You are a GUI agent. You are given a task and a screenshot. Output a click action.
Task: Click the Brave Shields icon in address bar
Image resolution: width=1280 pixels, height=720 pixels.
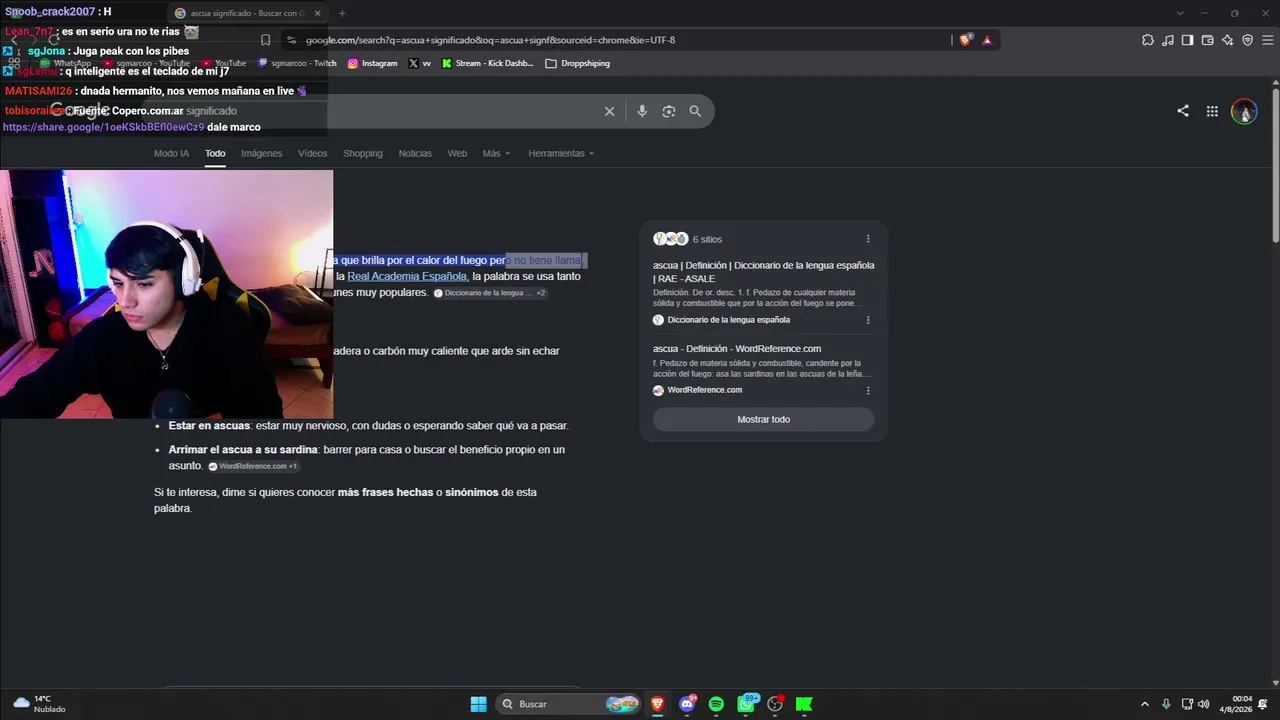point(965,40)
